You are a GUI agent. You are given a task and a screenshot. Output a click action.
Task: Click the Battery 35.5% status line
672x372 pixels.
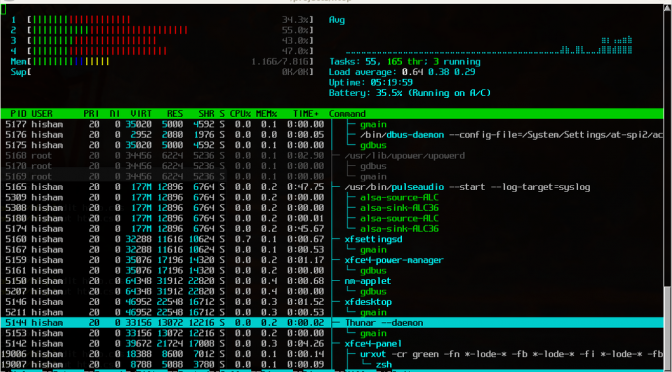410,93
